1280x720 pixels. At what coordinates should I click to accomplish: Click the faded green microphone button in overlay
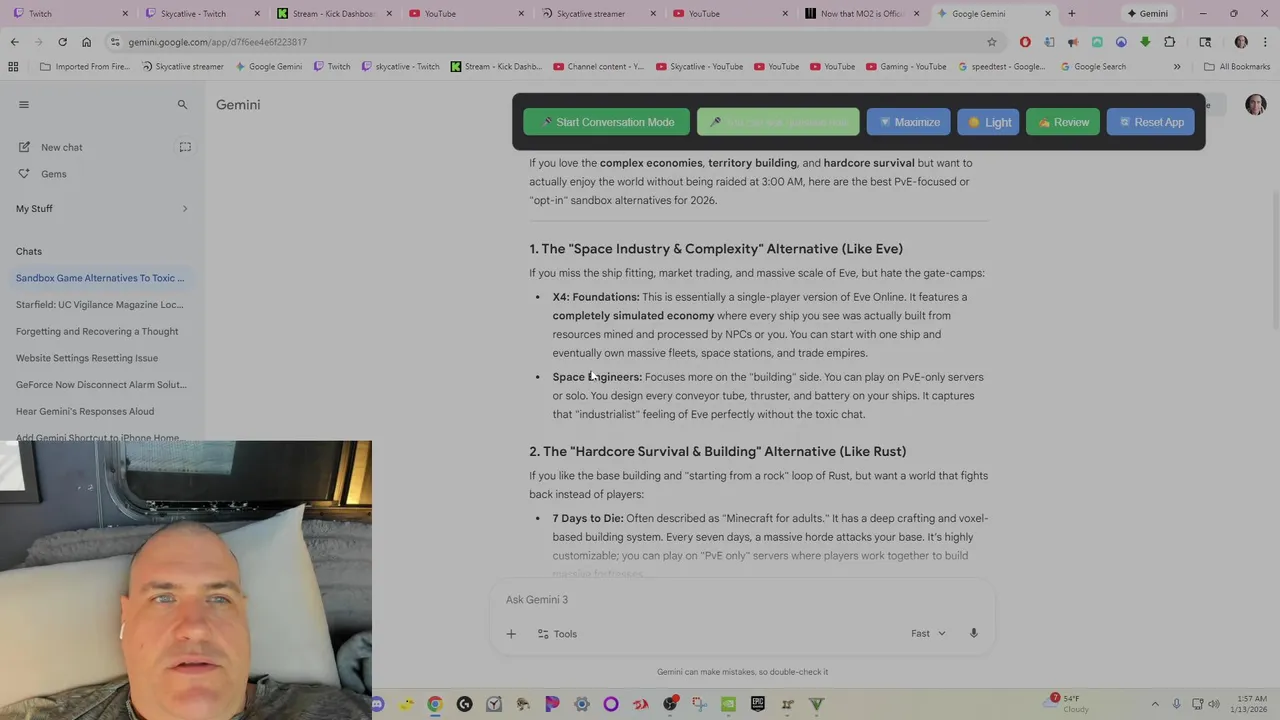coord(778,122)
